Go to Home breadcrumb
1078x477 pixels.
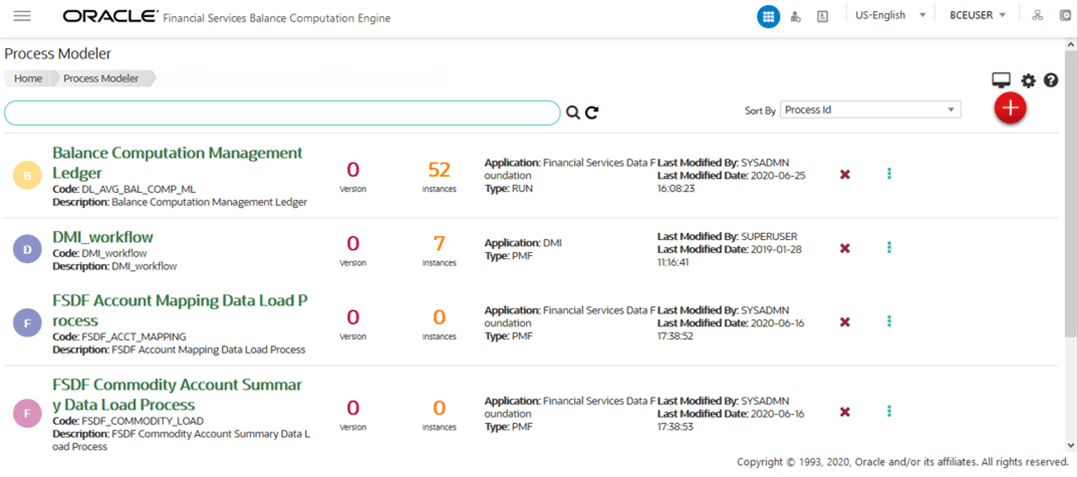point(28,78)
